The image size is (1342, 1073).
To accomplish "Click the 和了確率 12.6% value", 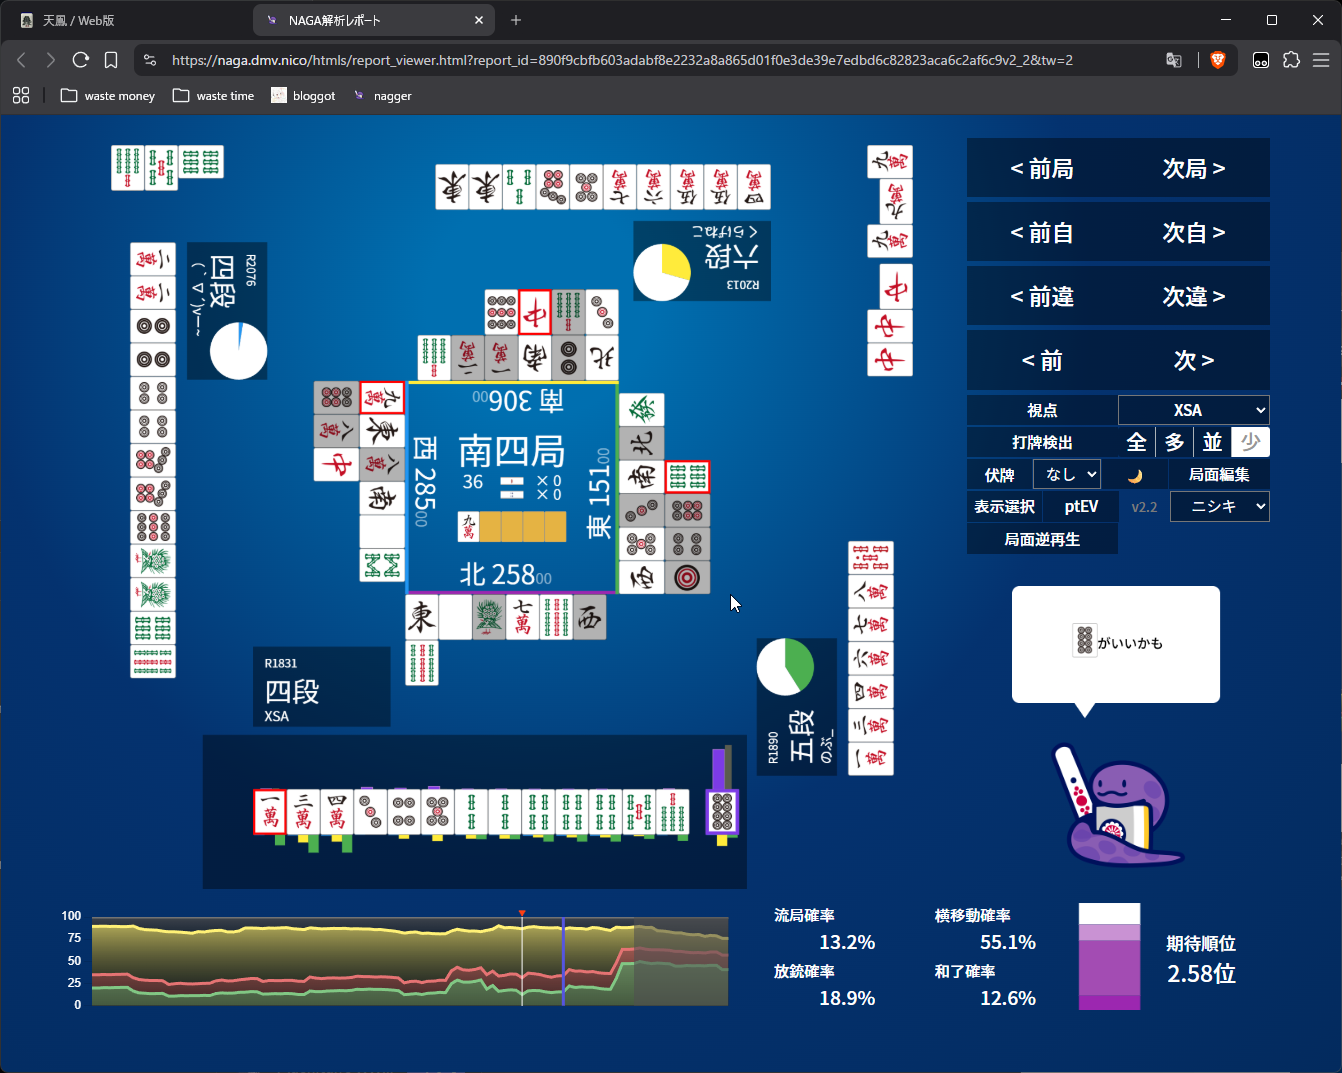I will pos(1008,998).
